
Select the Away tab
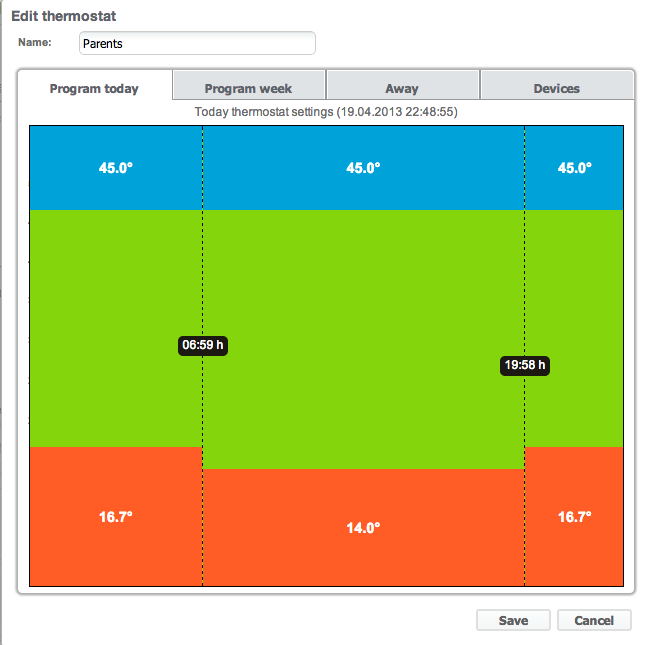pyautogui.click(x=402, y=88)
